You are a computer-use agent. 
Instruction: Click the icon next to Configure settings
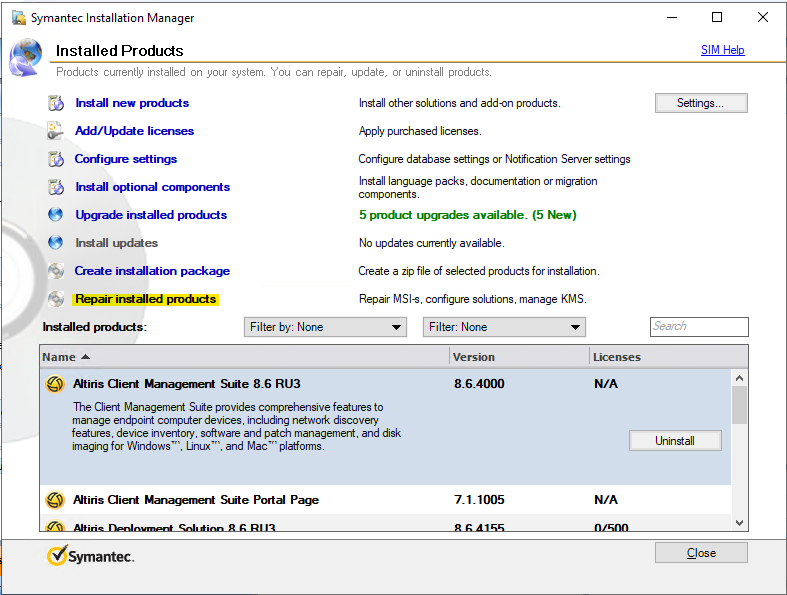click(56, 159)
